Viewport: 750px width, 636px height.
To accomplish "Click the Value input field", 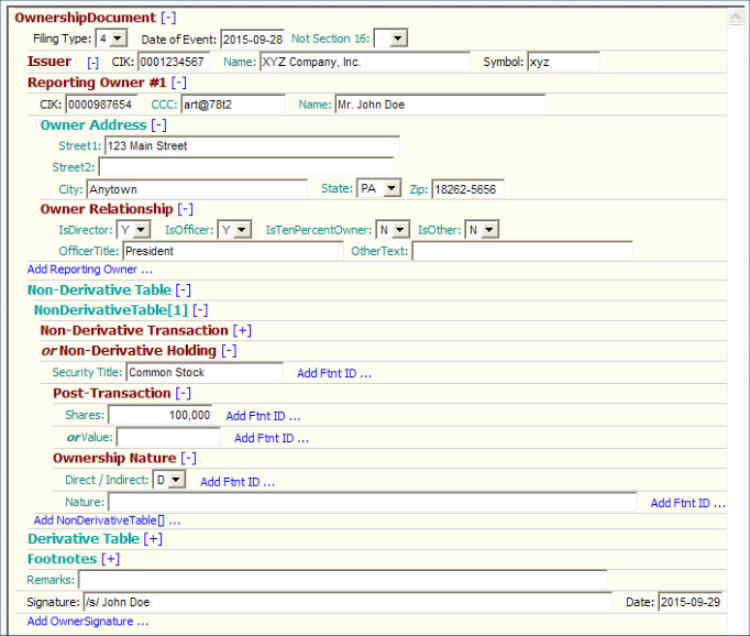I will [x=168, y=437].
